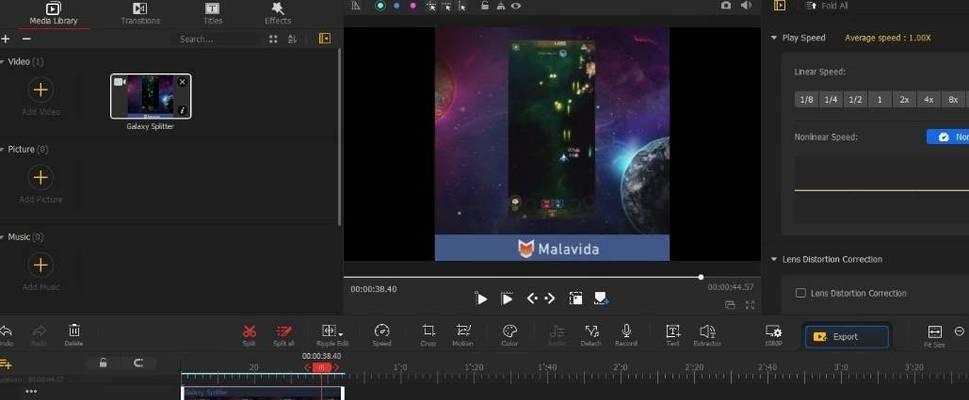The width and height of the screenshot is (969, 400).
Task: Toggle the preview lock icon
Action: coord(485,6)
